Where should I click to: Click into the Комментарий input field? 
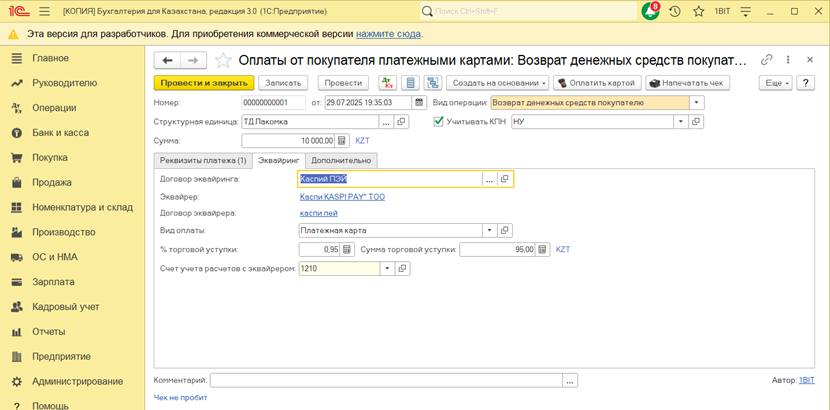386,381
